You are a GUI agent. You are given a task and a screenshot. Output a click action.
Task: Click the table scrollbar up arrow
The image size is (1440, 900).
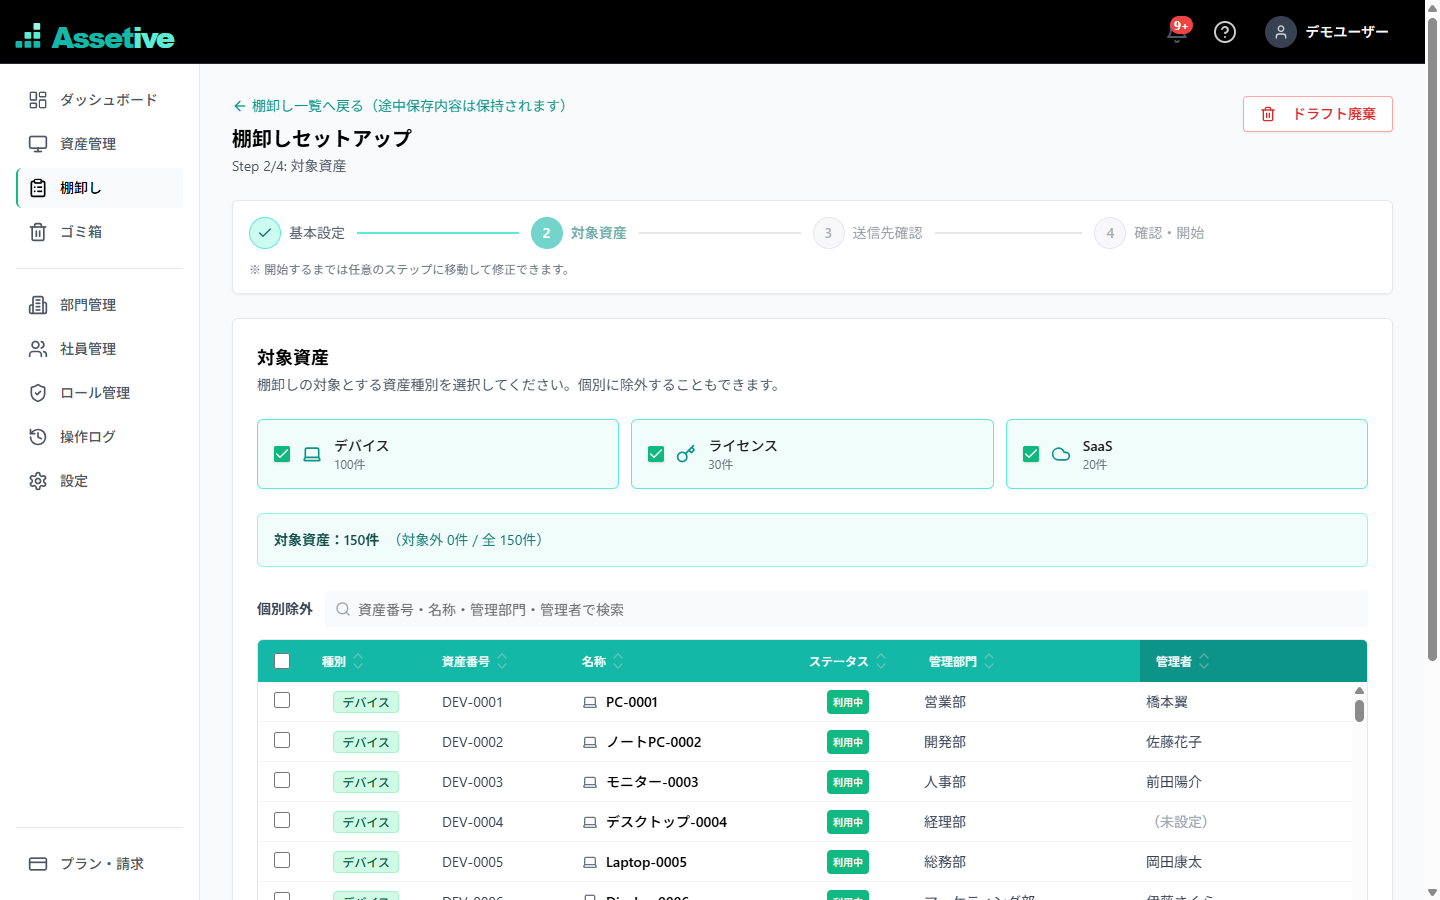(x=1359, y=690)
